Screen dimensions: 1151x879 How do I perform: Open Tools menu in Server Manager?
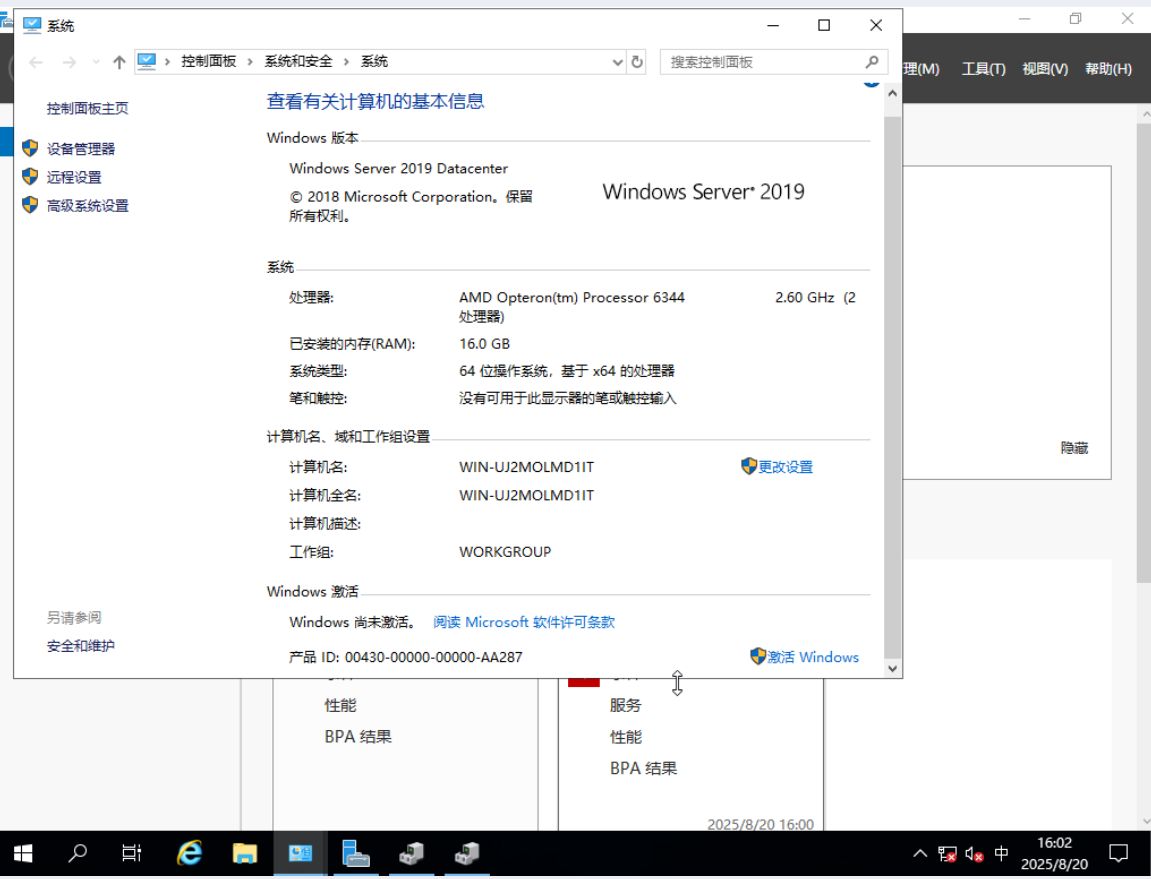(x=983, y=69)
